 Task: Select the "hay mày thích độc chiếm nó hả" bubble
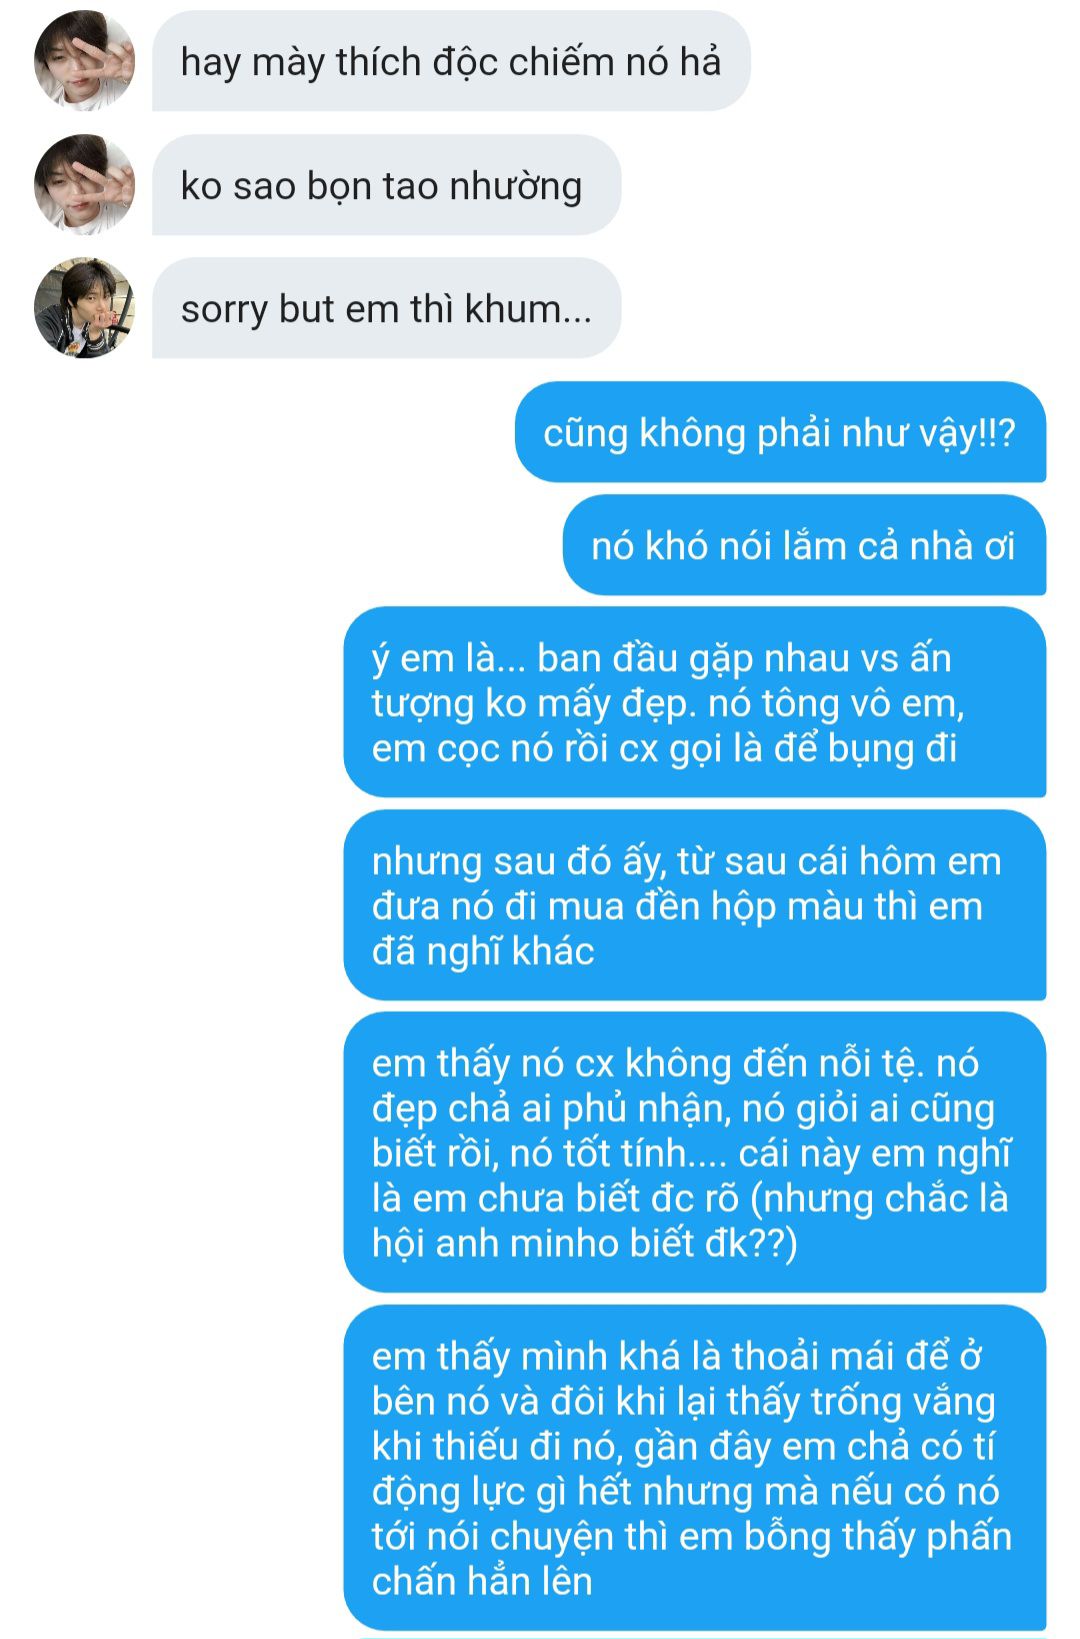(451, 61)
